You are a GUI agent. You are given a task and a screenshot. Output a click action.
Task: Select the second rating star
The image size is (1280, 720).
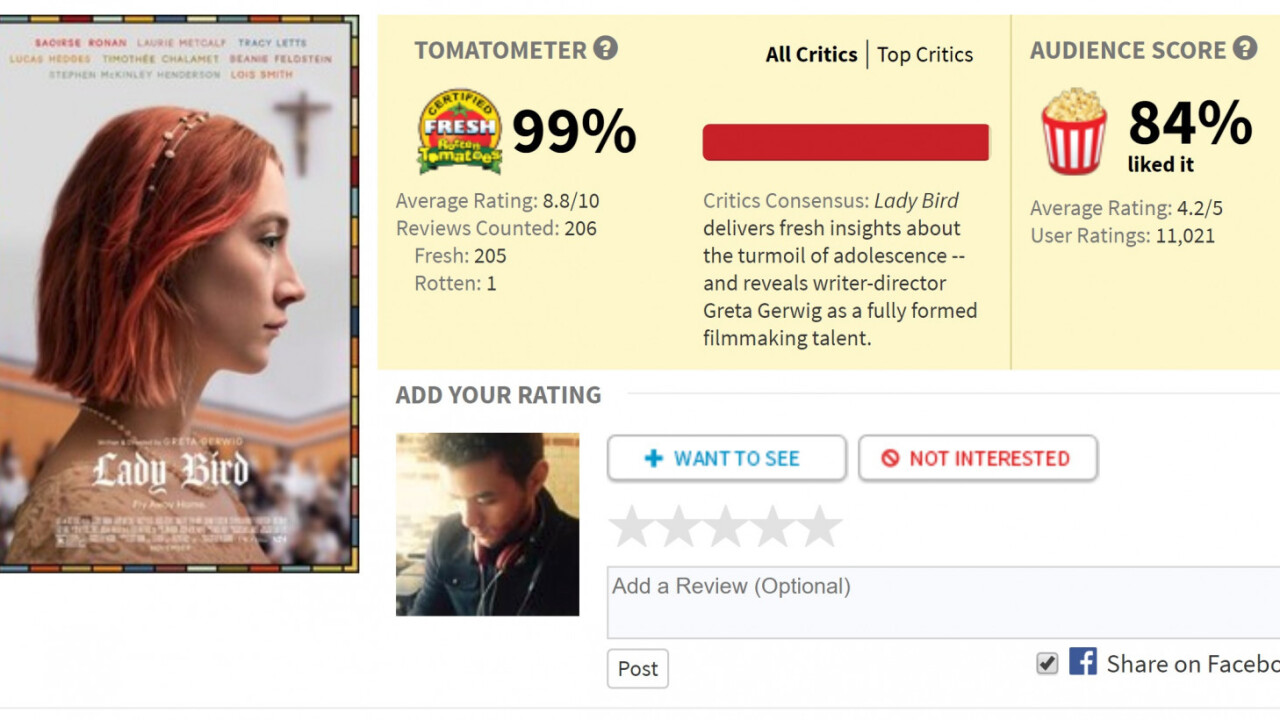(678, 527)
